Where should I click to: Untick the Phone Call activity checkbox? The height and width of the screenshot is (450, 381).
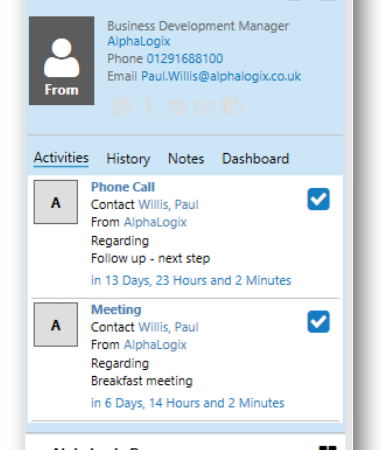point(318,199)
